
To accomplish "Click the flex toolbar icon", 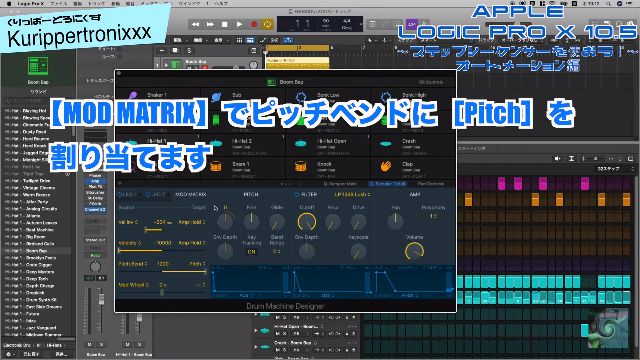I will click(x=274, y=40).
